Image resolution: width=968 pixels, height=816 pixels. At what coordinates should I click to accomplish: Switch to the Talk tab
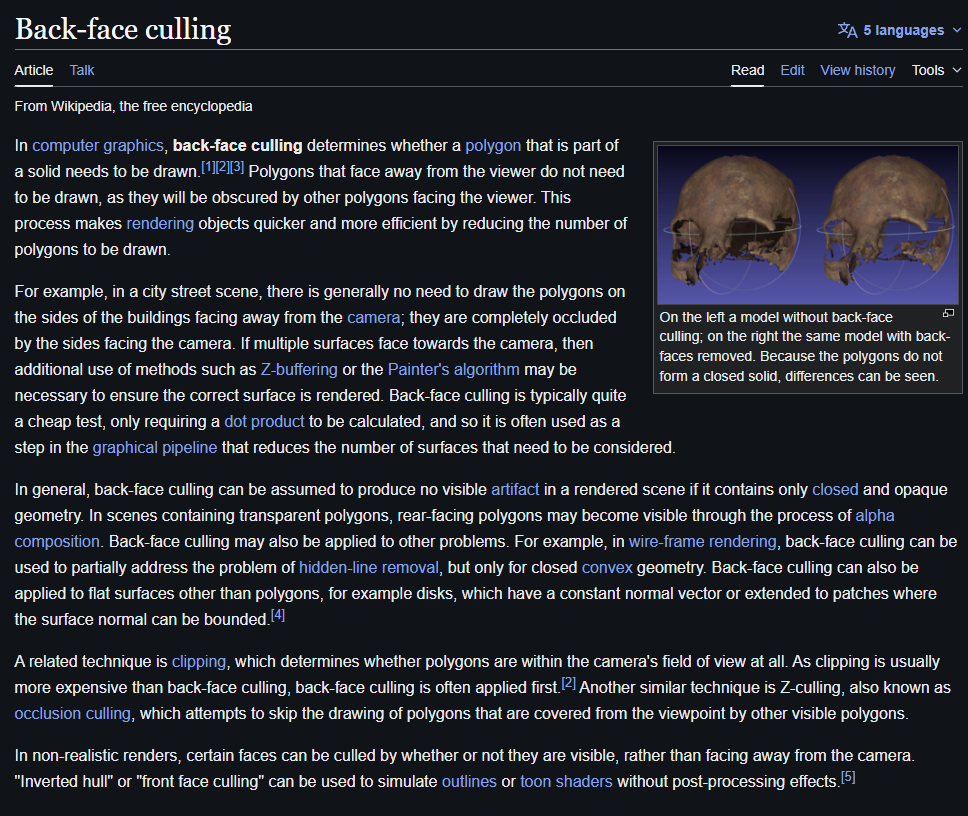click(81, 70)
